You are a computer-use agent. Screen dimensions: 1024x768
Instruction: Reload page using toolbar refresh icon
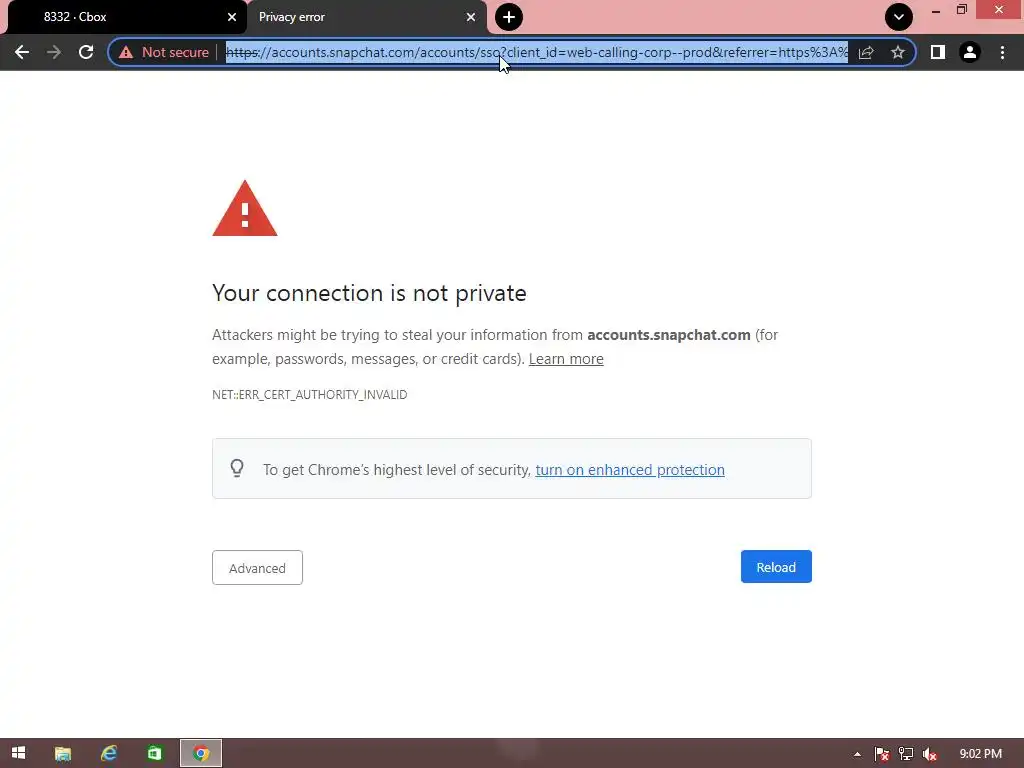[86, 52]
